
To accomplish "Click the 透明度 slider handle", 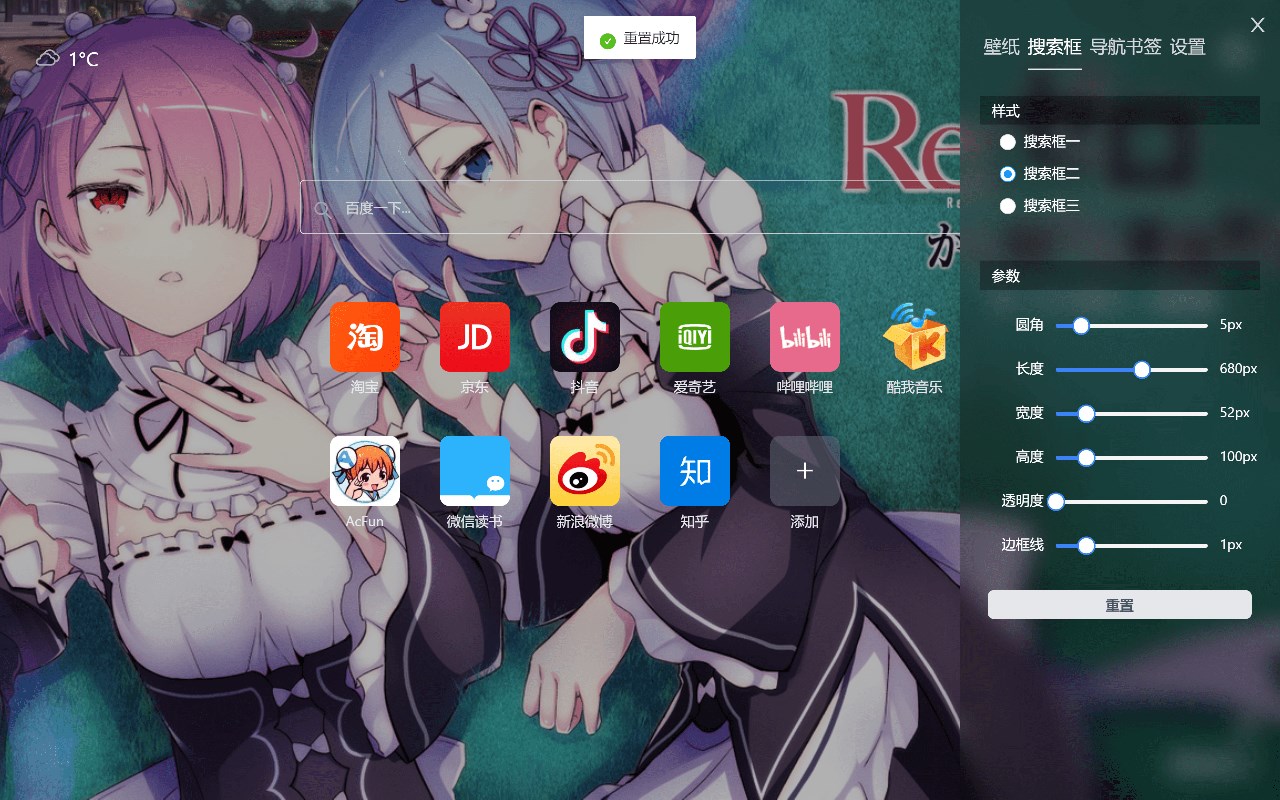I will [1056, 501].
